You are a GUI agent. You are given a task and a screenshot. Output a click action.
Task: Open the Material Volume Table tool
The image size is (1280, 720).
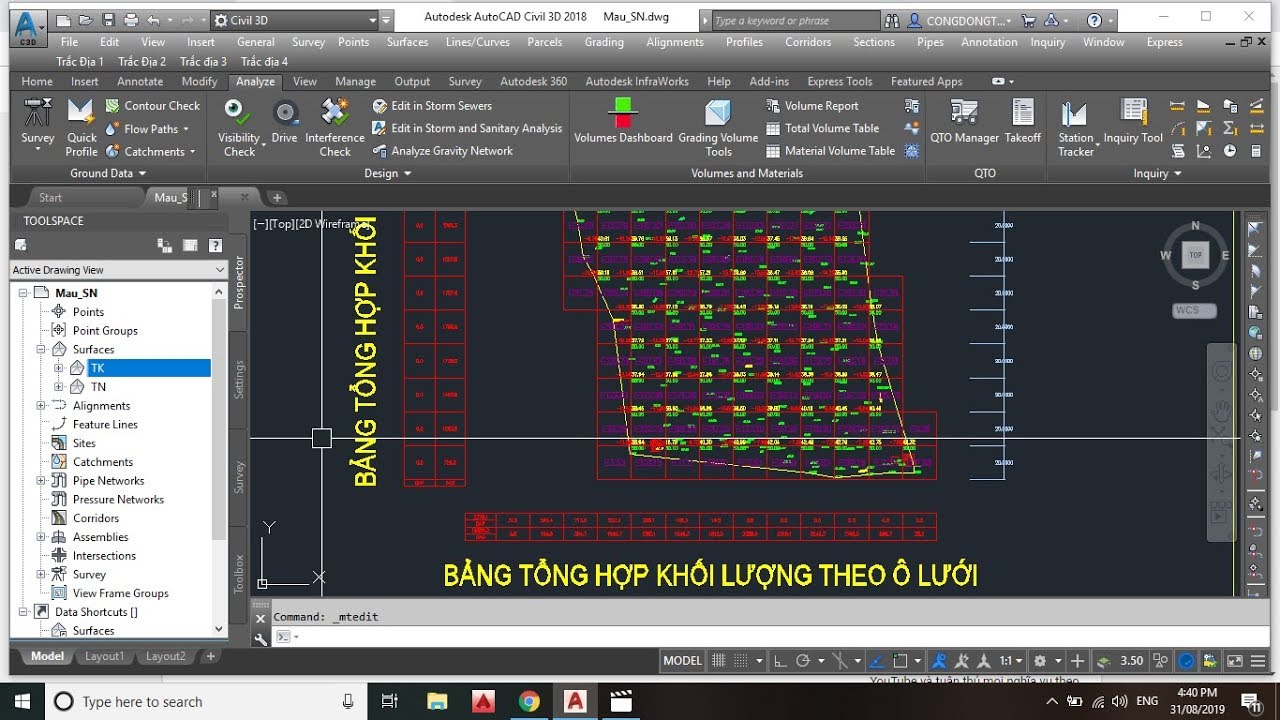(830, 151)
